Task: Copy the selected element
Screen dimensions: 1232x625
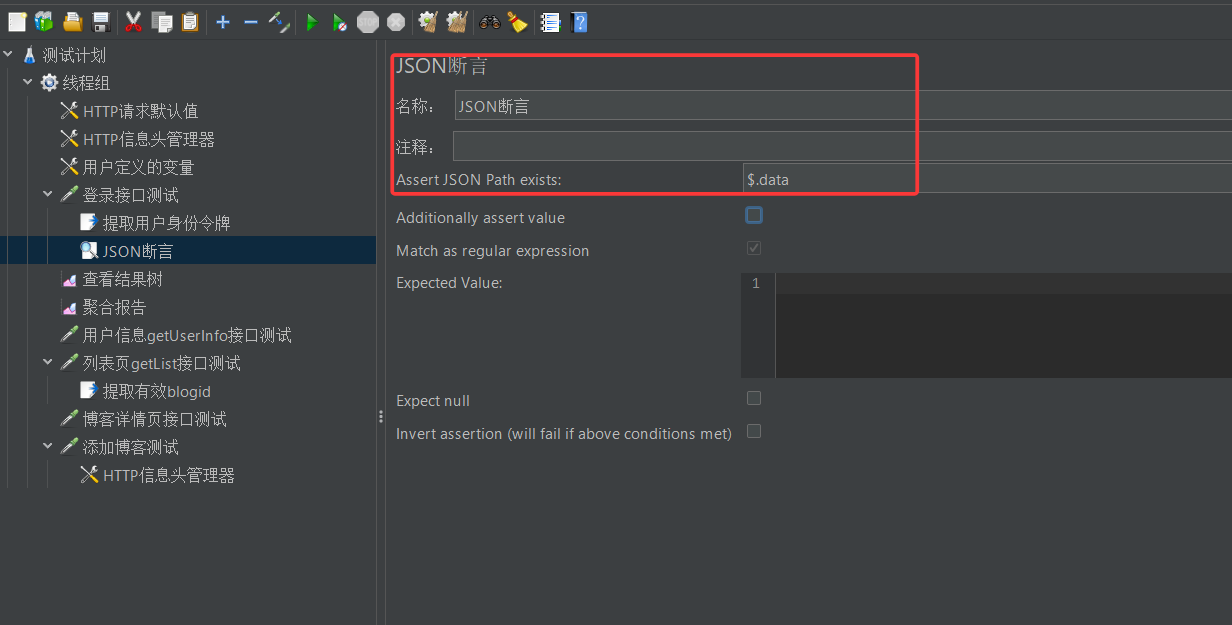Action: click(161, 21)
